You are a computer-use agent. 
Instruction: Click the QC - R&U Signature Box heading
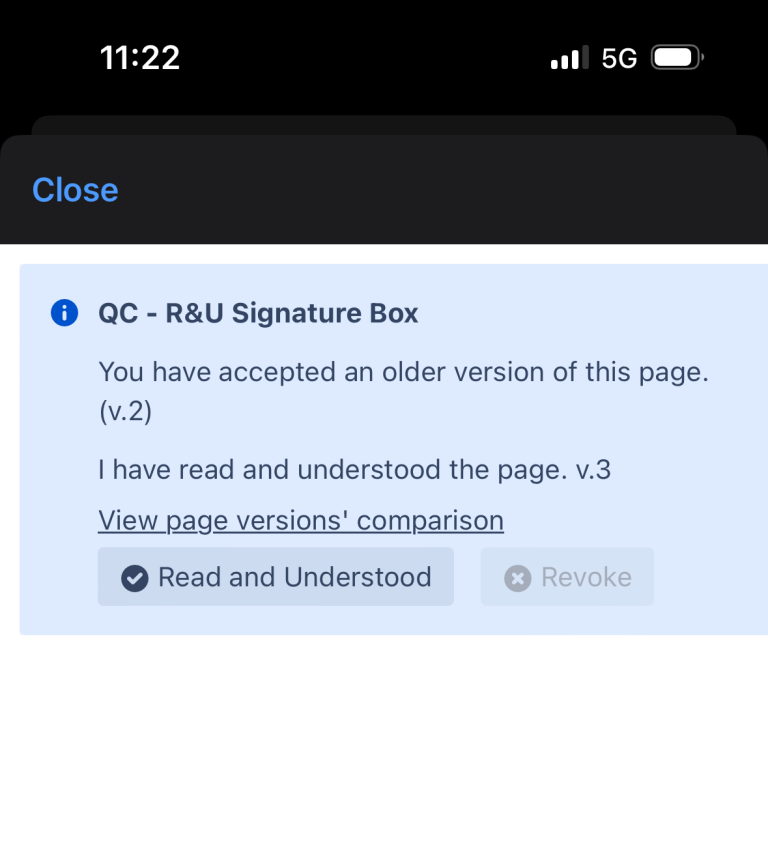pyautogui.click(x=258, y=313)
